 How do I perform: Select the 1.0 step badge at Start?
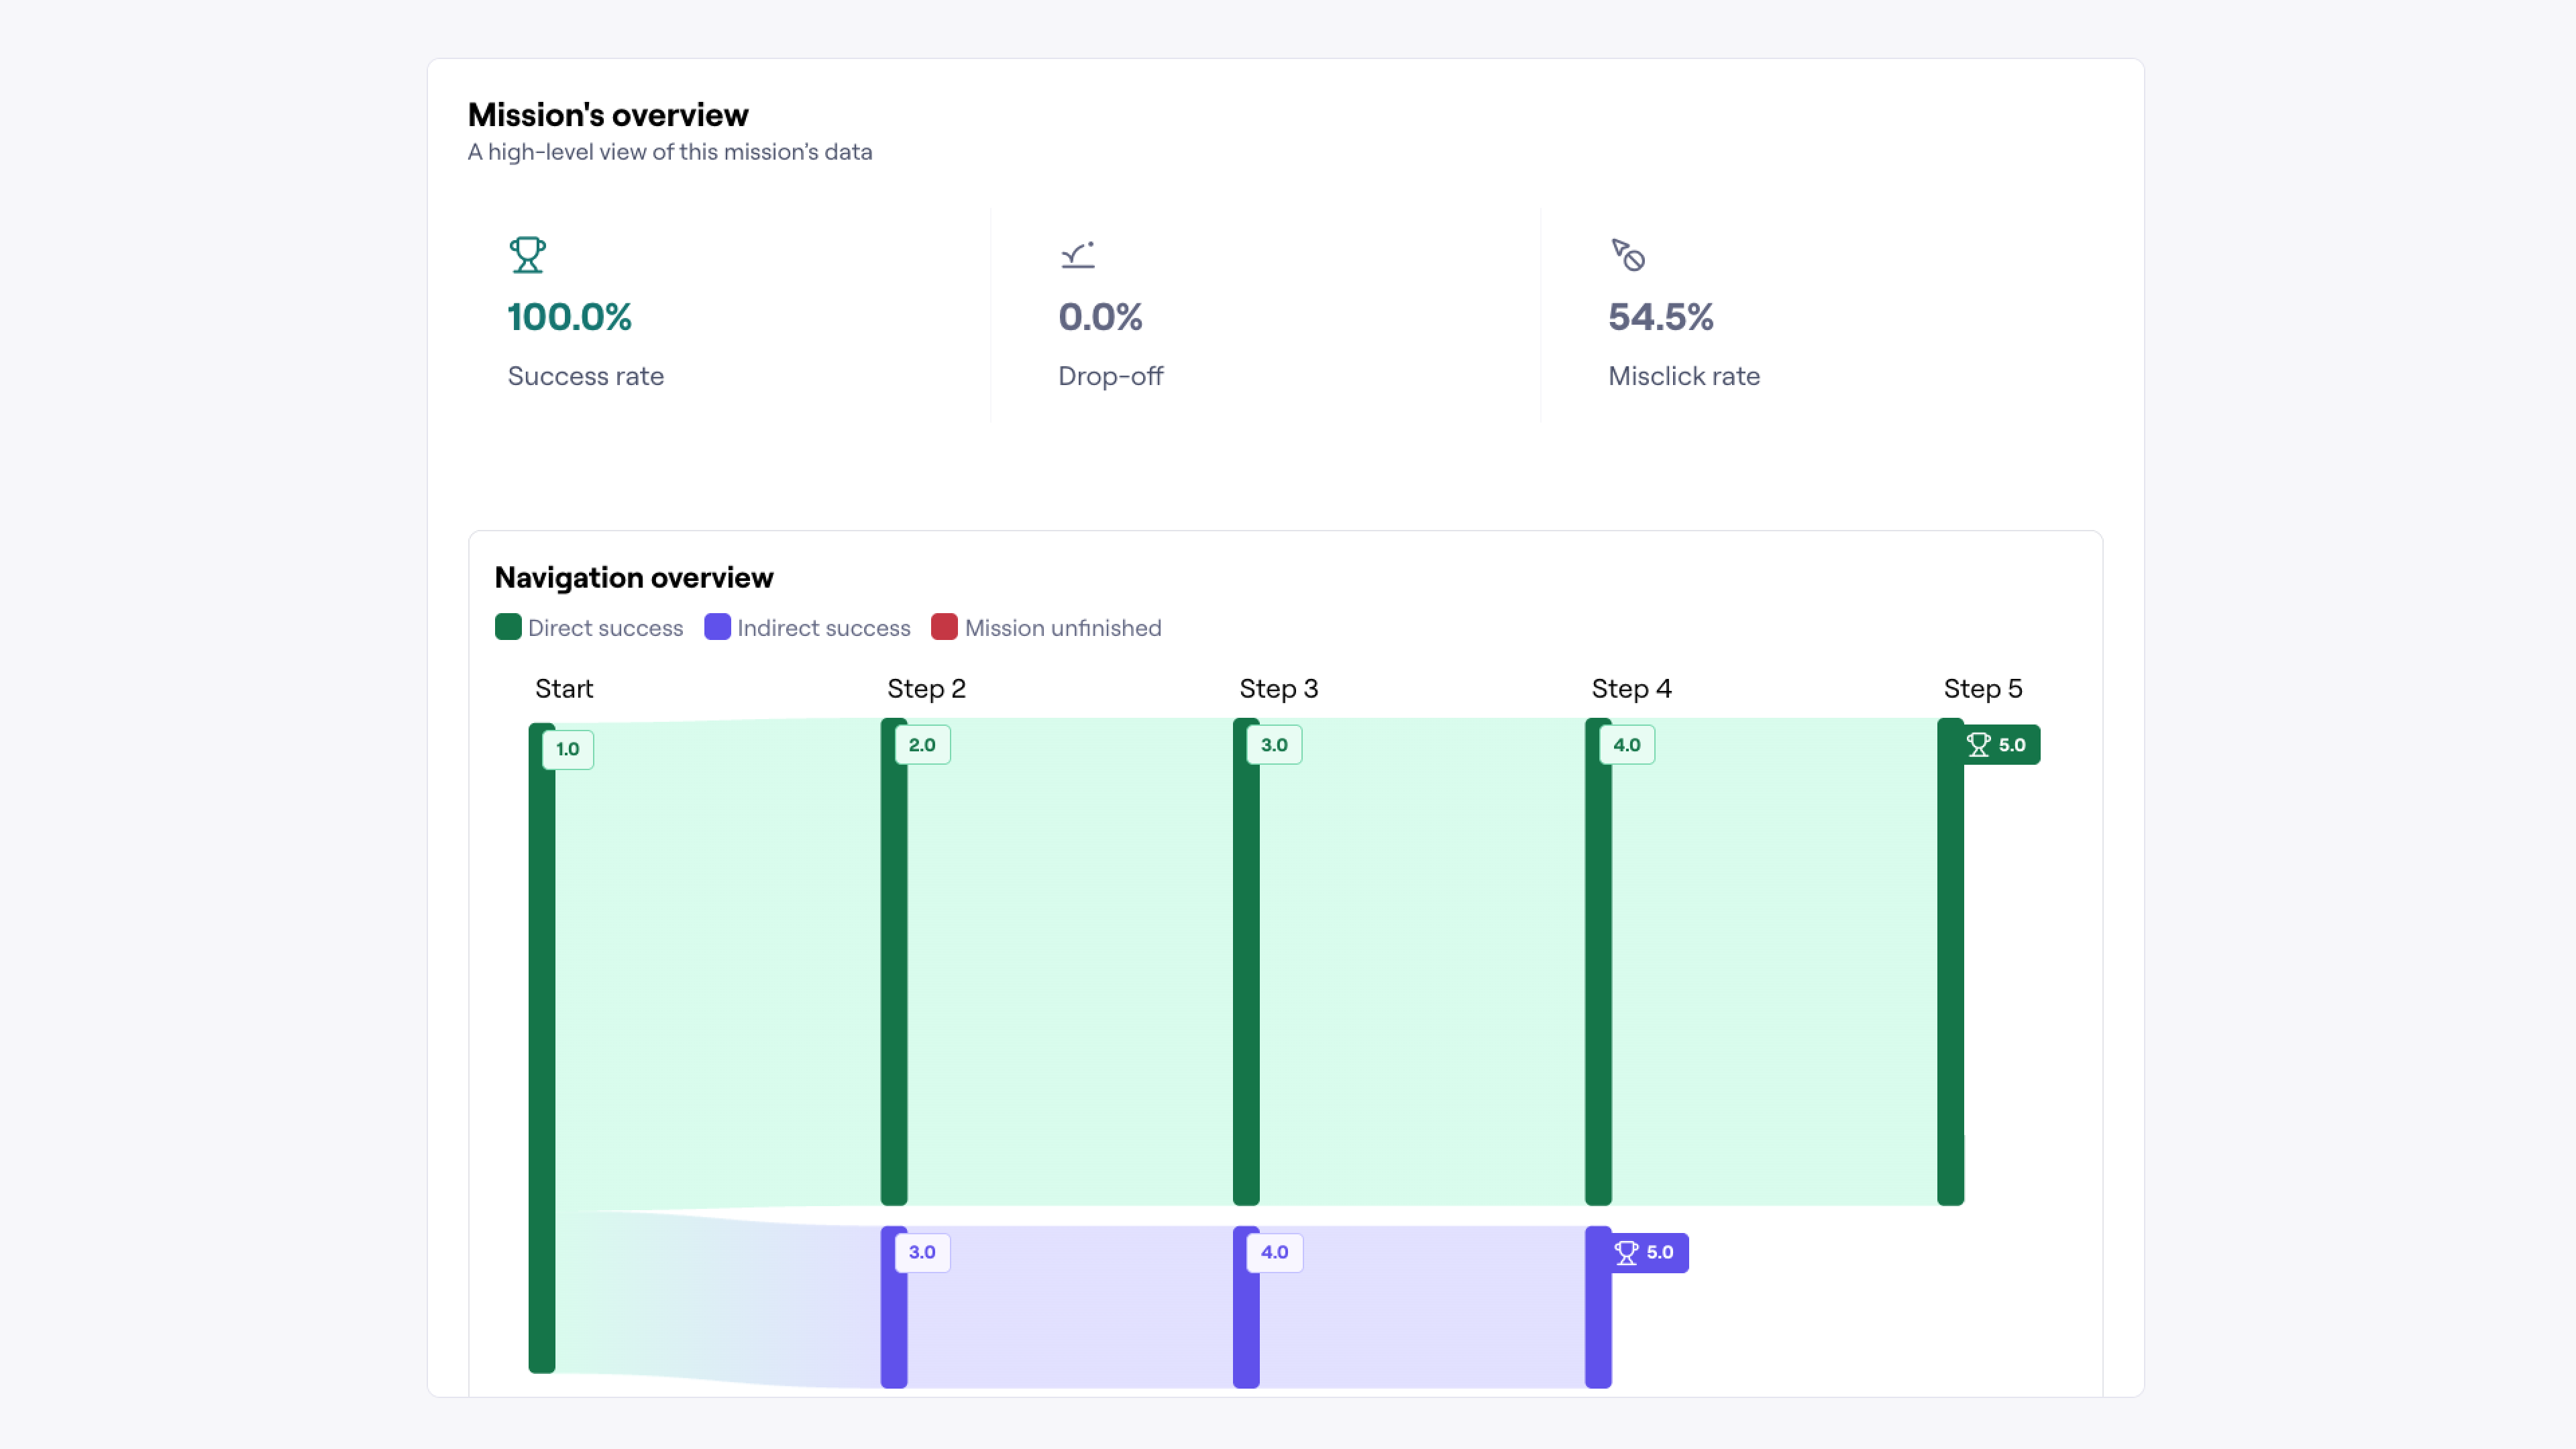point(567,749)
